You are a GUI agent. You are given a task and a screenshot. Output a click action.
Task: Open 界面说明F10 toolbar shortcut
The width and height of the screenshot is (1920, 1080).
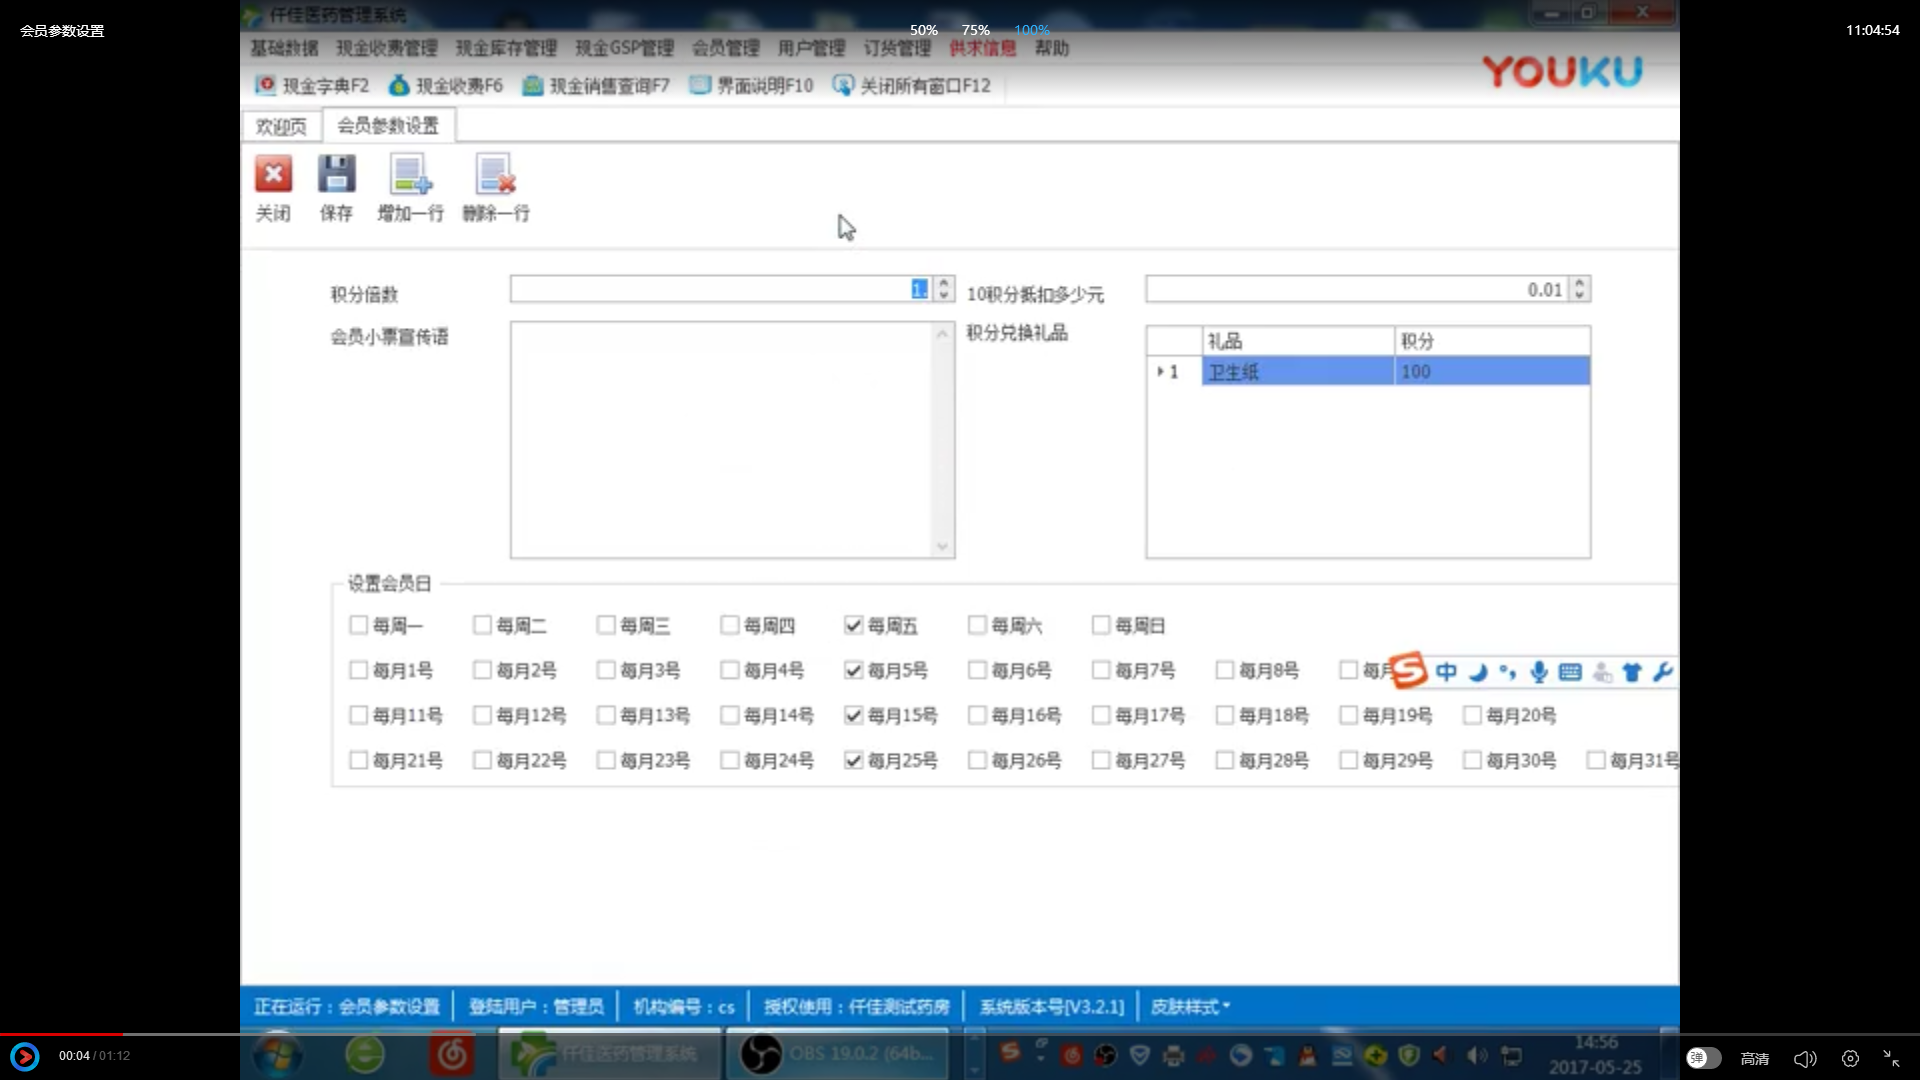click(752, 86)
